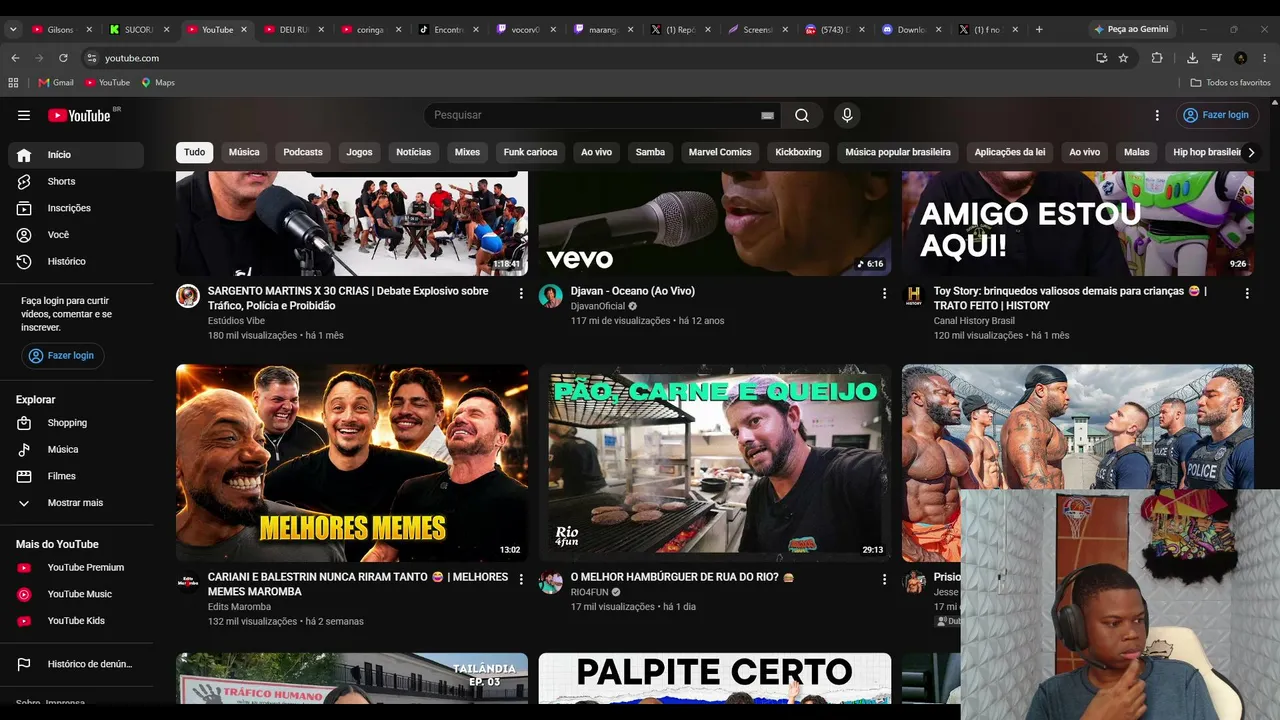Open the Todos os favoritos bookmarks folder
Image resolution: width=1280 pixels, height=720 pixels.
pyautogui.click(x=1231, y=82)
